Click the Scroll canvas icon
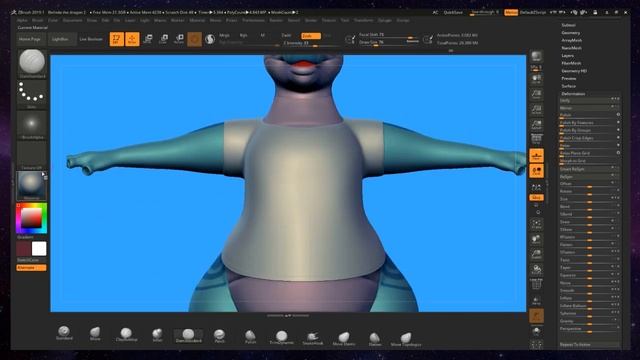 pos(536,79)
